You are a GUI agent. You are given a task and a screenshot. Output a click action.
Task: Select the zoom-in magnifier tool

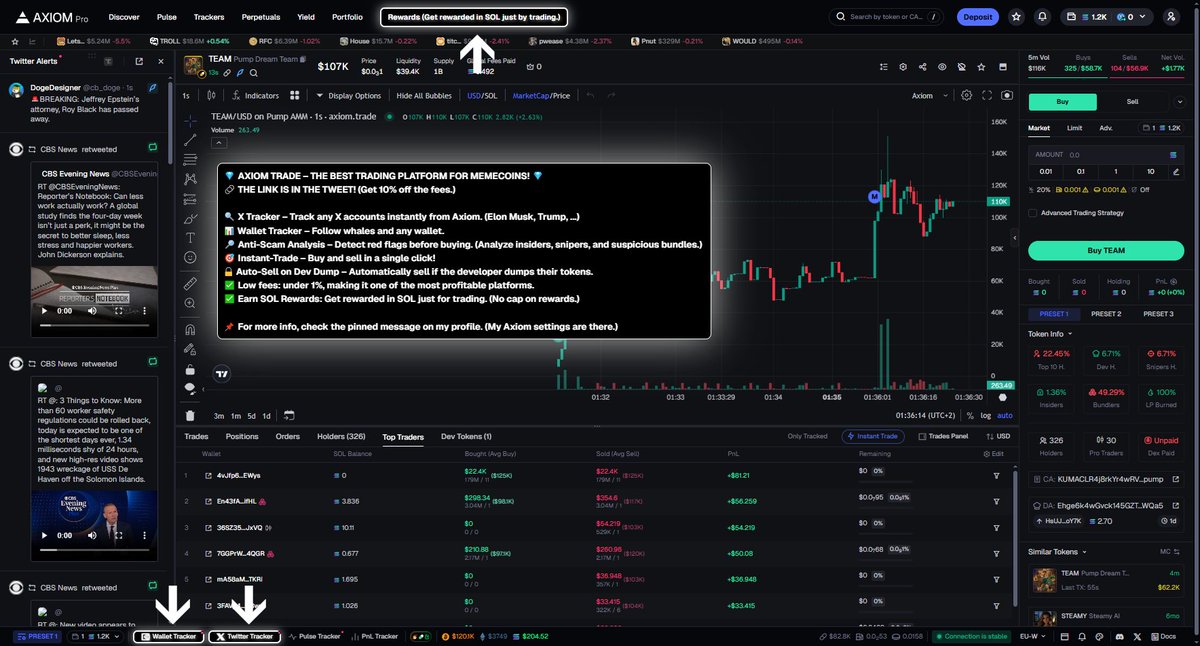point(190,304)
